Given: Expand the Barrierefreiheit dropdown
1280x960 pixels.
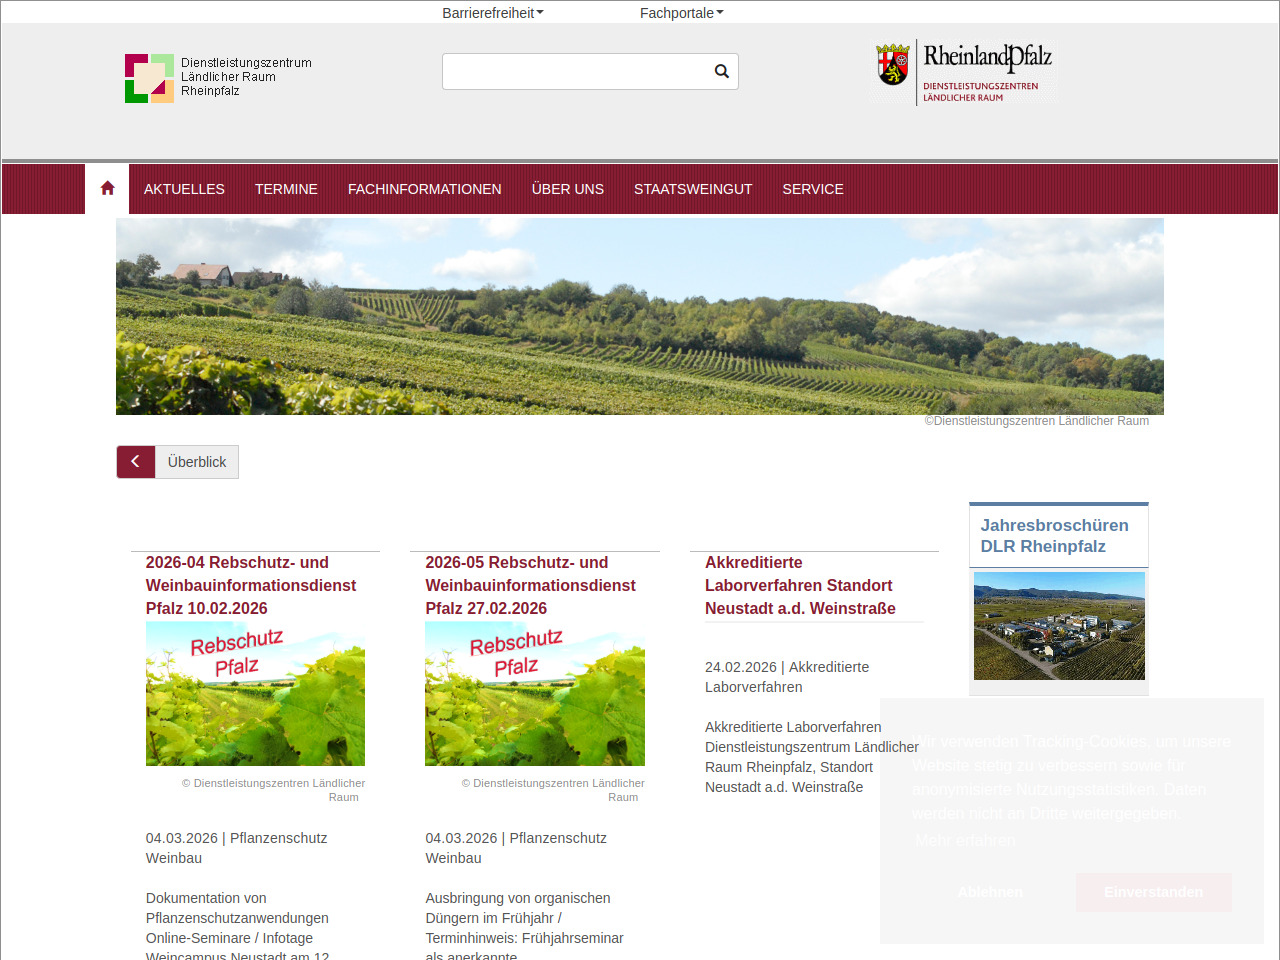Looking at the screenshot, I should tap(493, 13).
